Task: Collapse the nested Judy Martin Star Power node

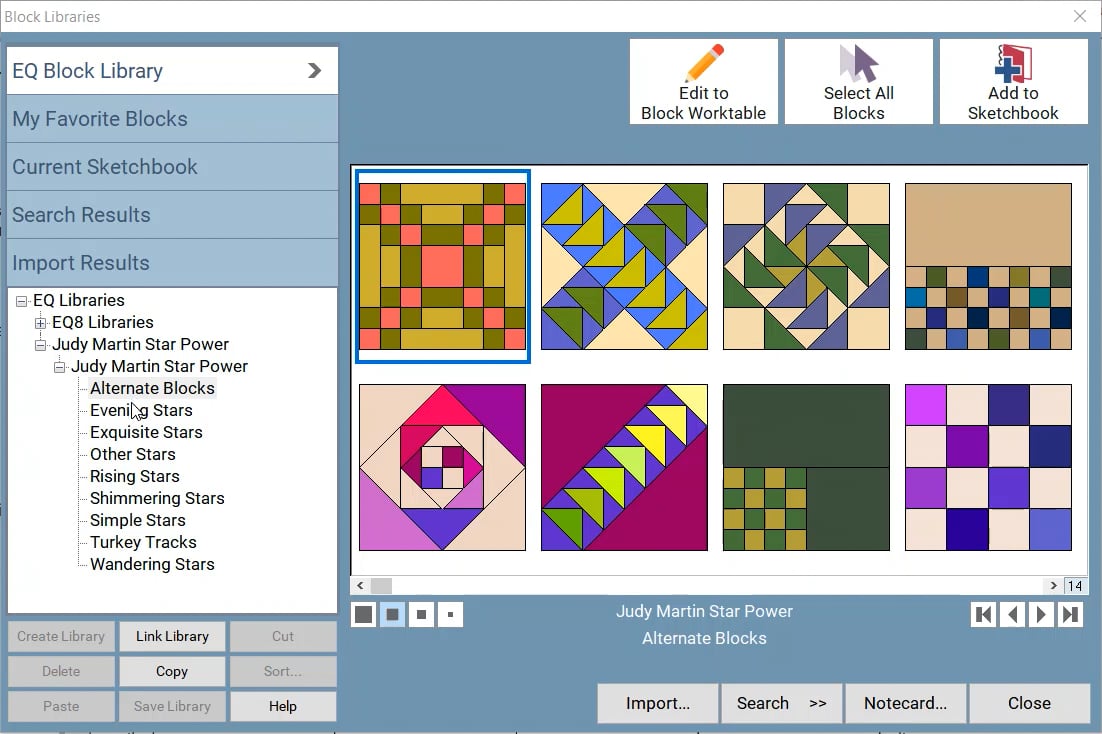Action: coord(60,366)
